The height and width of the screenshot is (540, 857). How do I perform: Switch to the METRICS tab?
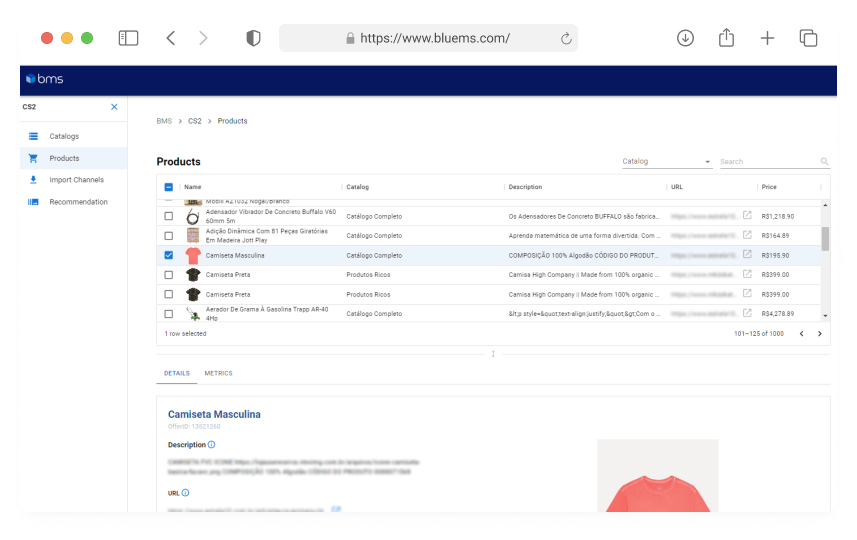click(x=218, y=373)
